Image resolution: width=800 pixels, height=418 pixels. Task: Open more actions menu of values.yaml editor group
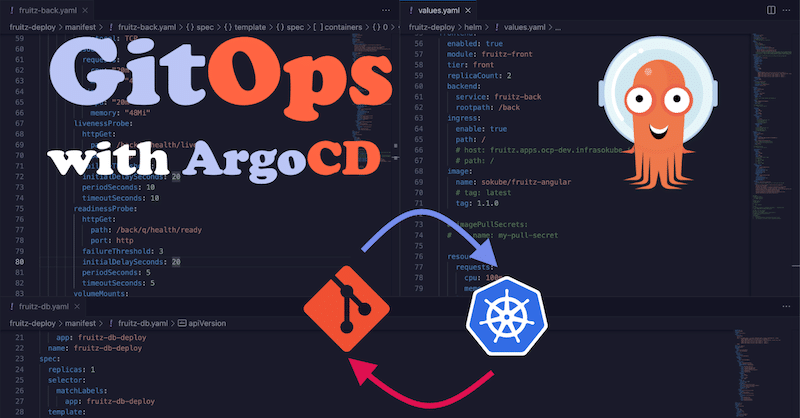click(787, 10)
